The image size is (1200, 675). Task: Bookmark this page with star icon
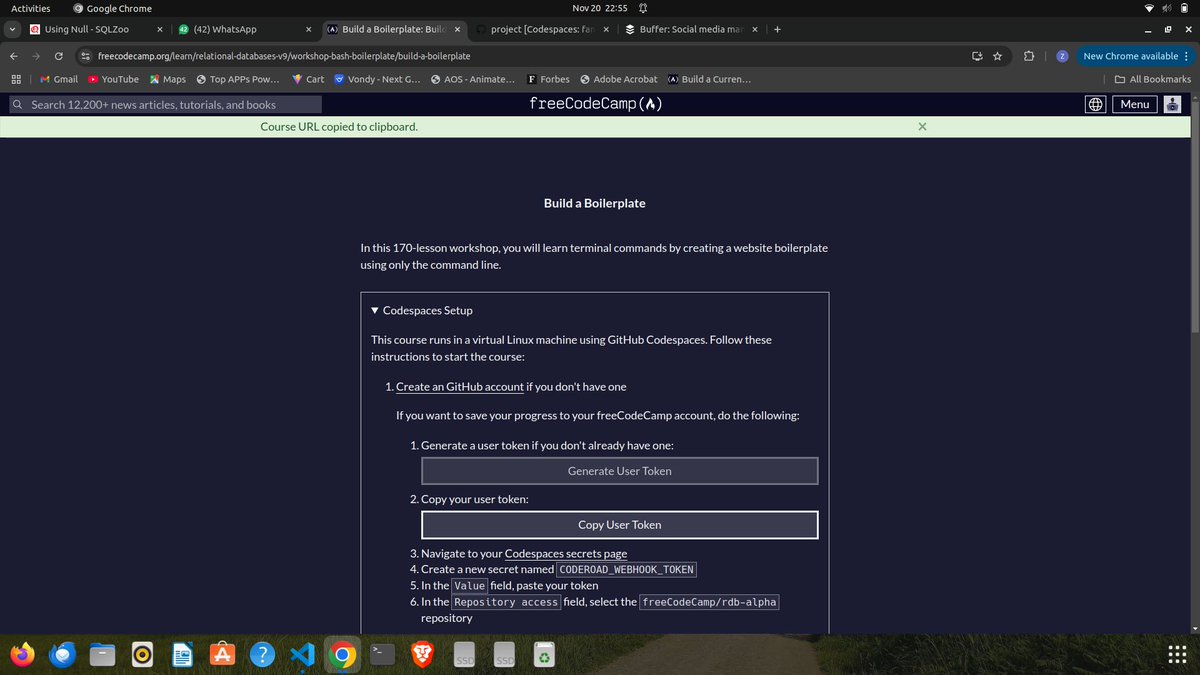(997, 56)
